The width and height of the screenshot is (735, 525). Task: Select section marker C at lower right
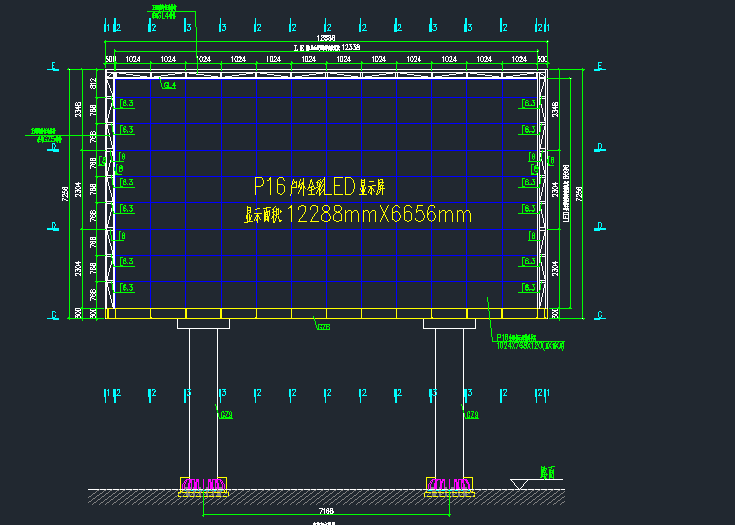[599, 314]
